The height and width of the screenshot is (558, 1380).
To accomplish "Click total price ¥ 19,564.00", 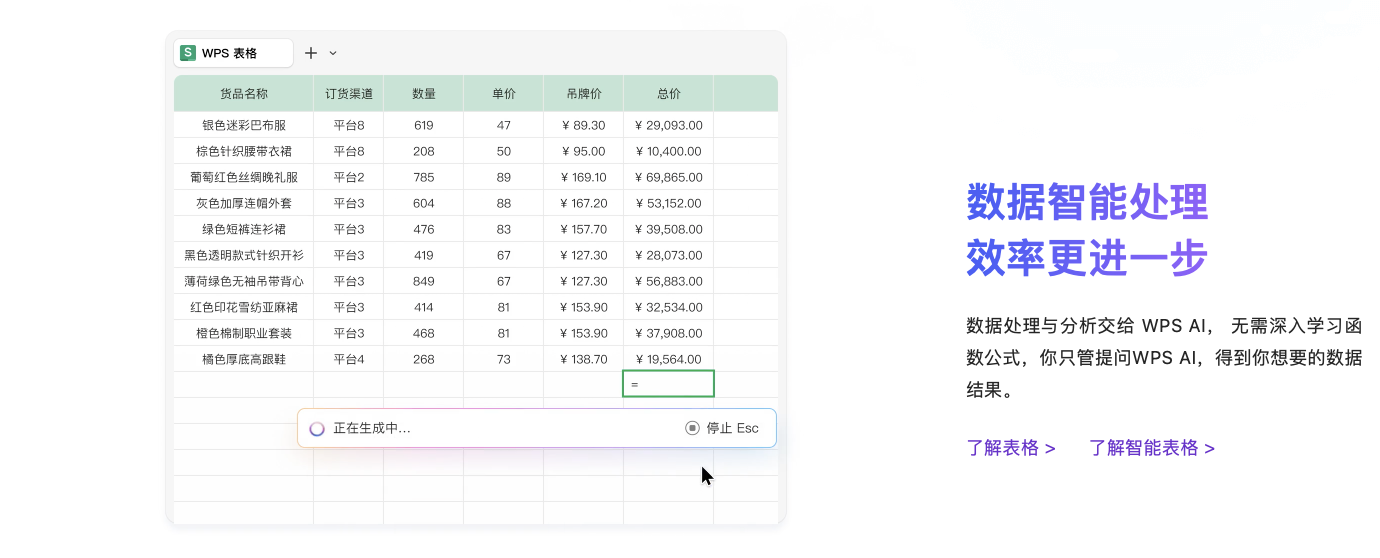I will [669, 359].
